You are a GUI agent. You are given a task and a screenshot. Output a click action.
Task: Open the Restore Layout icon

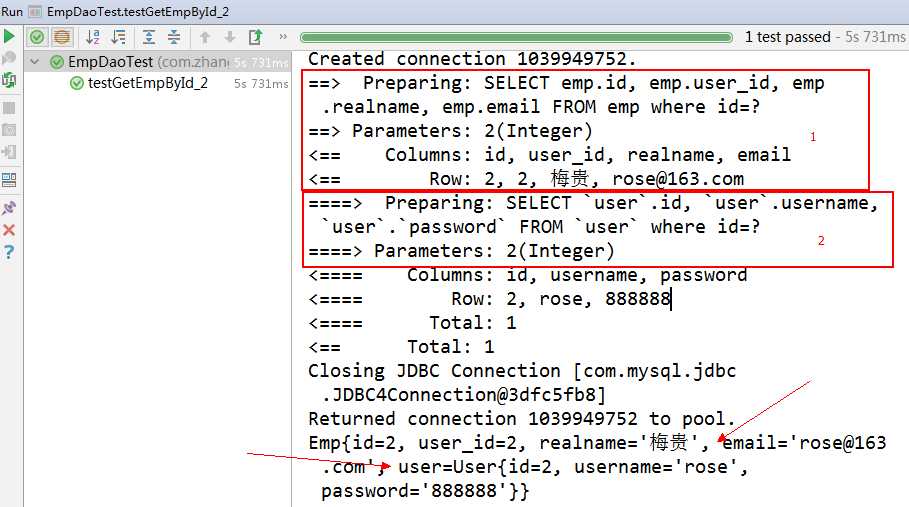click(9, 180)
